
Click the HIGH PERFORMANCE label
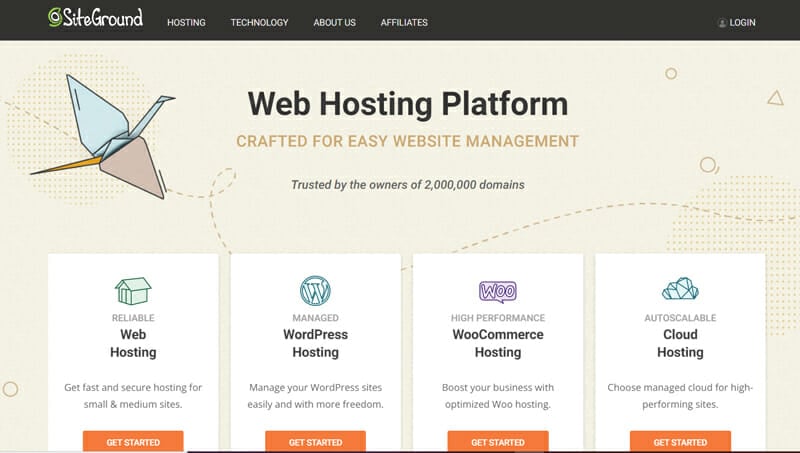[x=498, y=318]
